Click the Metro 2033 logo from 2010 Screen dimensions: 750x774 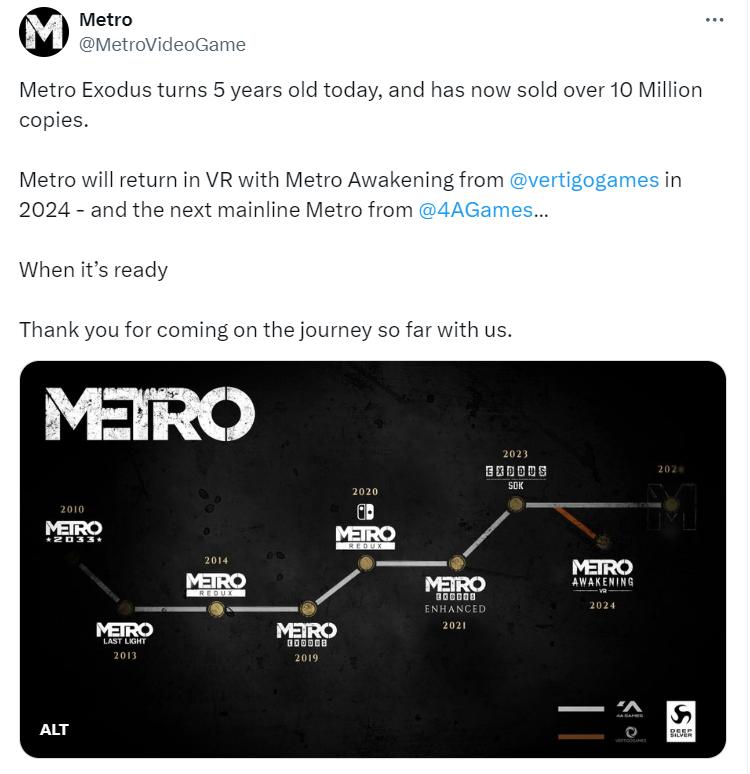(x=73, y=530)
